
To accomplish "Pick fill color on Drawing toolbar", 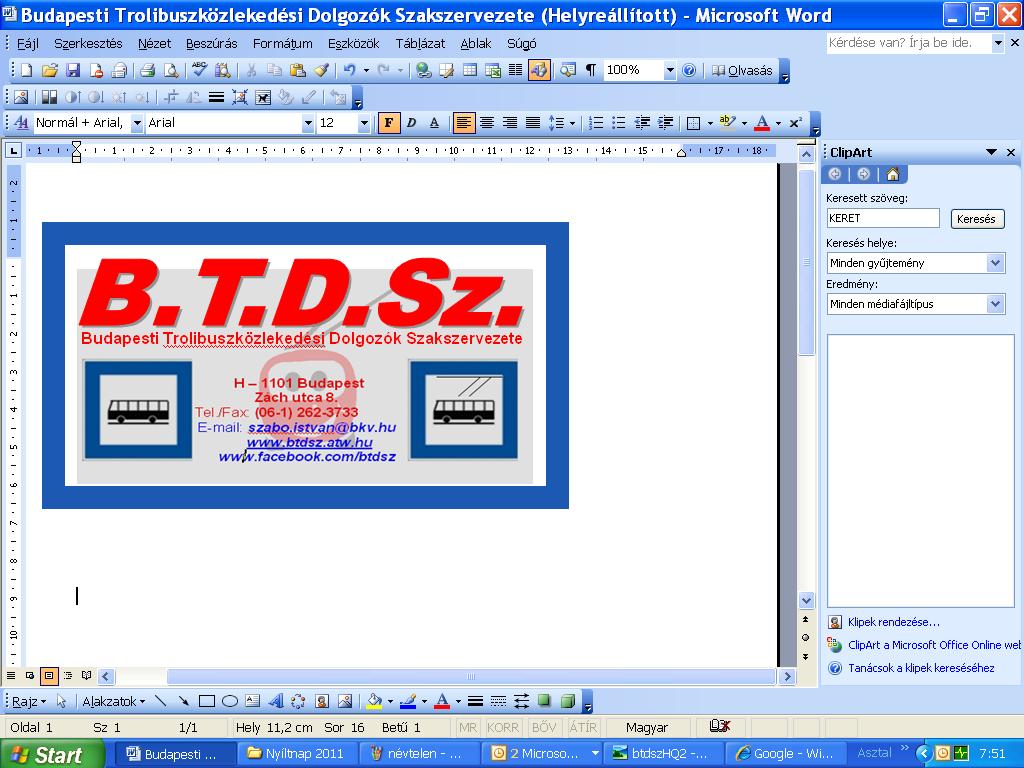I will pos(374,701).
